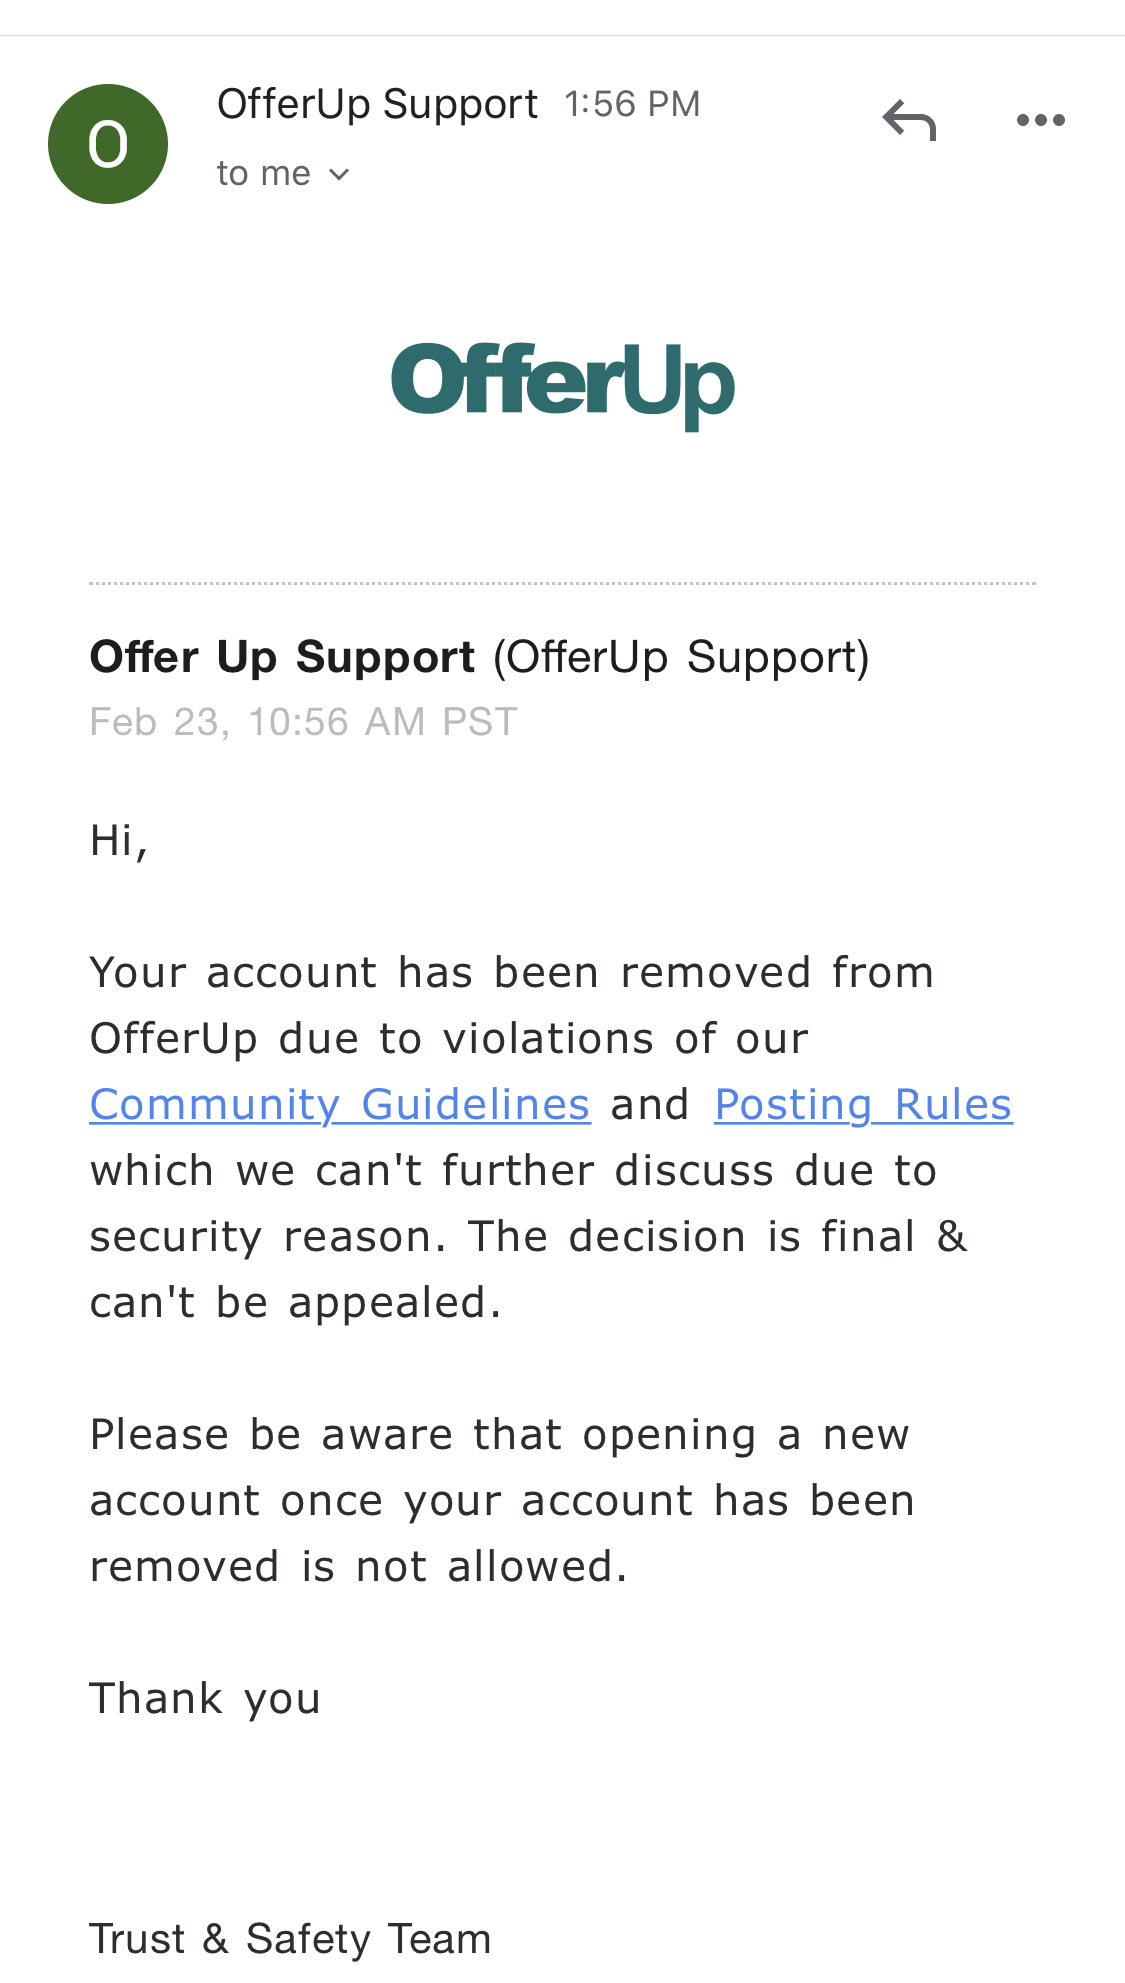Tap the "Hi," greeting line
The width and height of the screenshot is (1125, 1983).
[119, 840]
